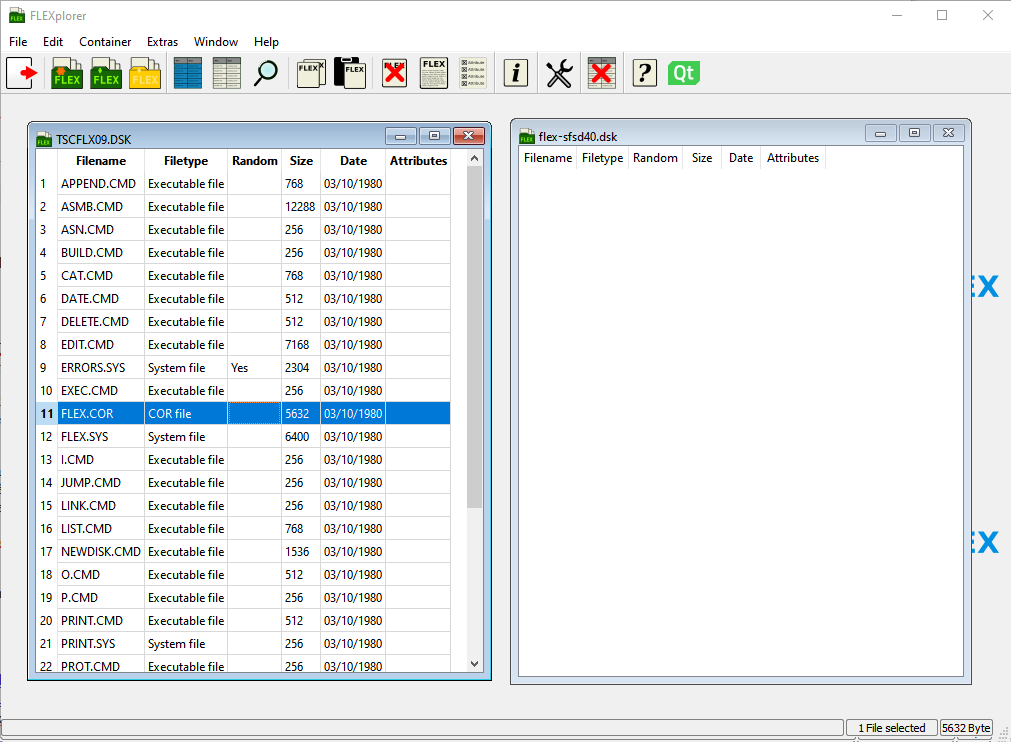Open the Edit menu

click(x=53, y=42)
